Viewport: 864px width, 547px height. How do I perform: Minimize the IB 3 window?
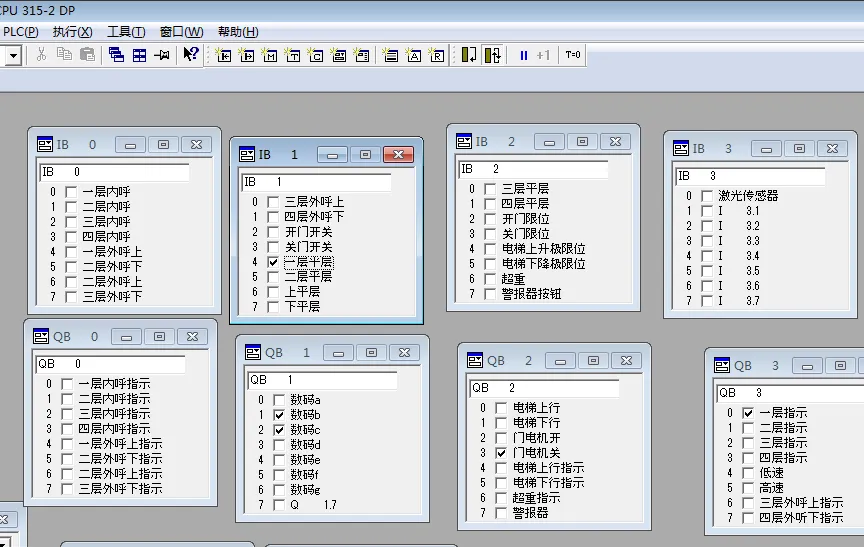(x=766, y=149)
